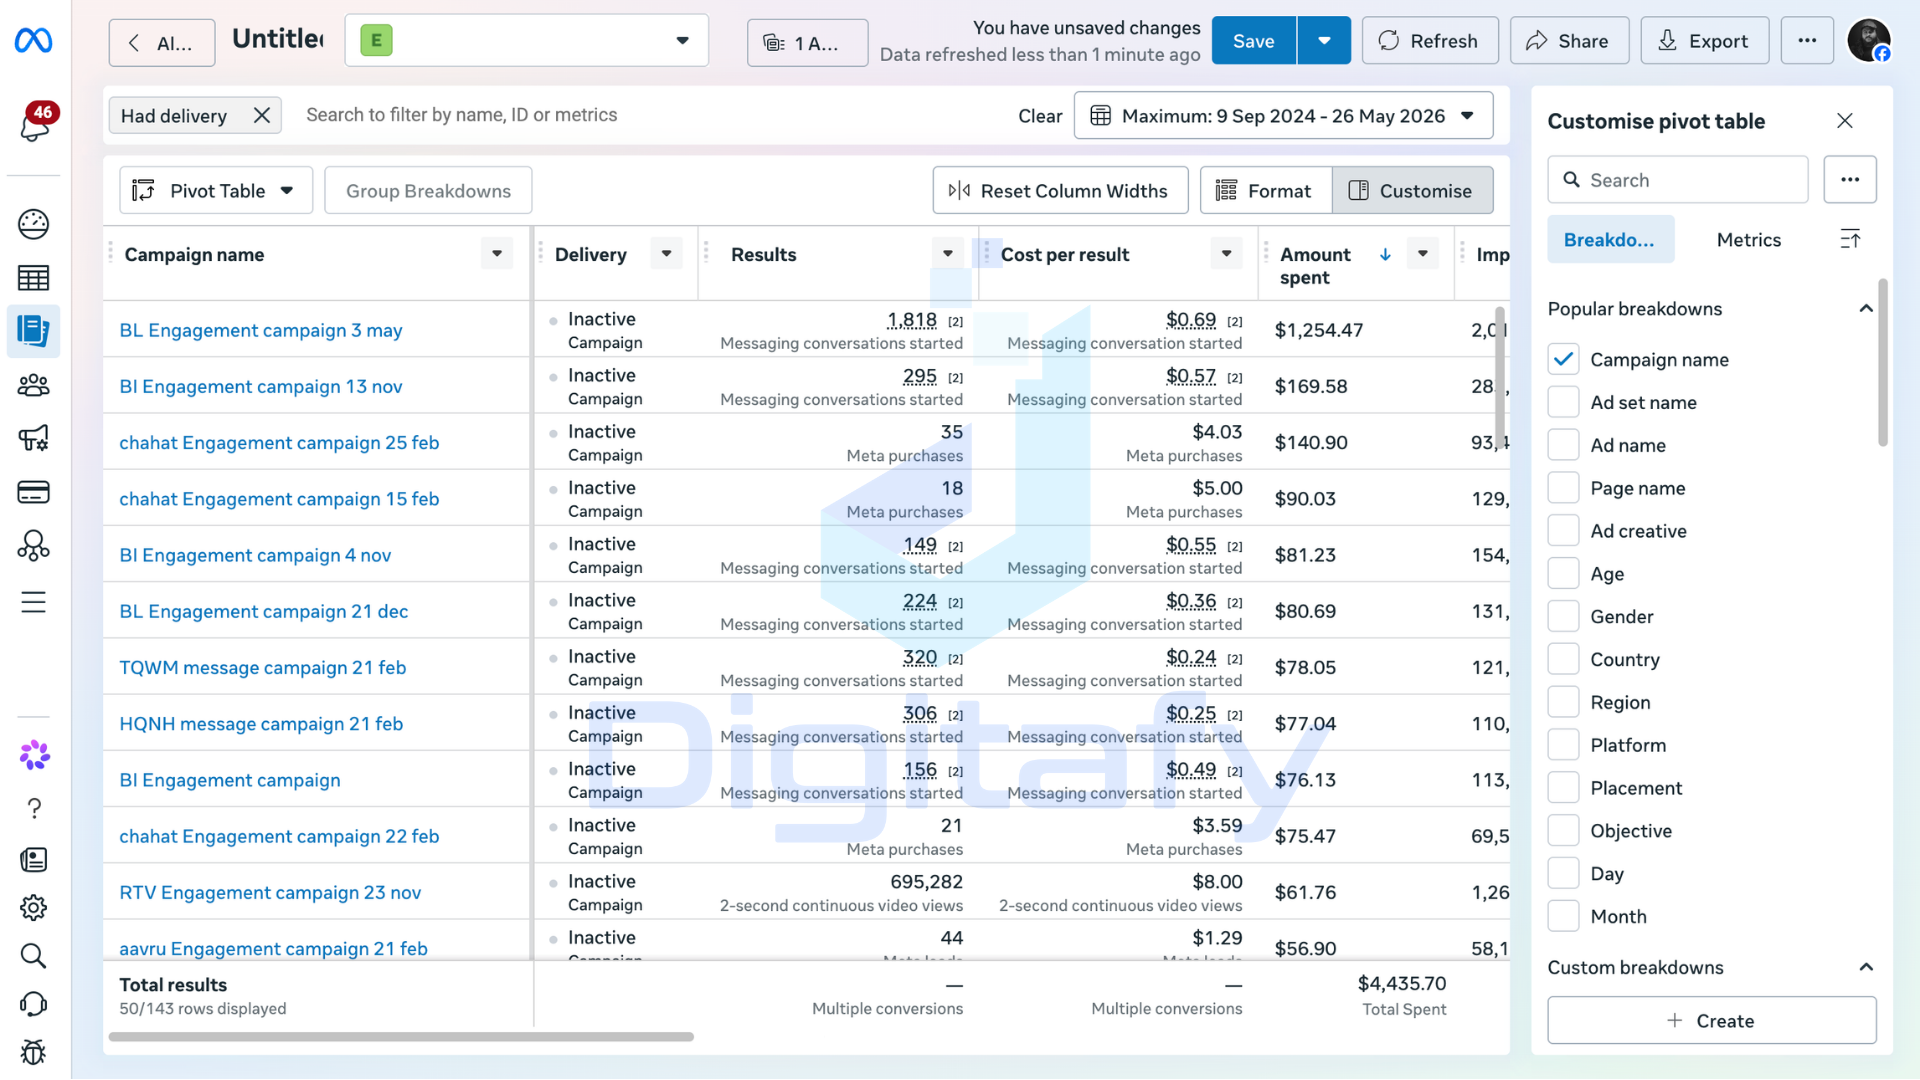Viewport: 1920px width, 1080px height.
Task: Open Campaigns table grid icon in sidebar
Action: pyautogui.click(x=33, y=278)
